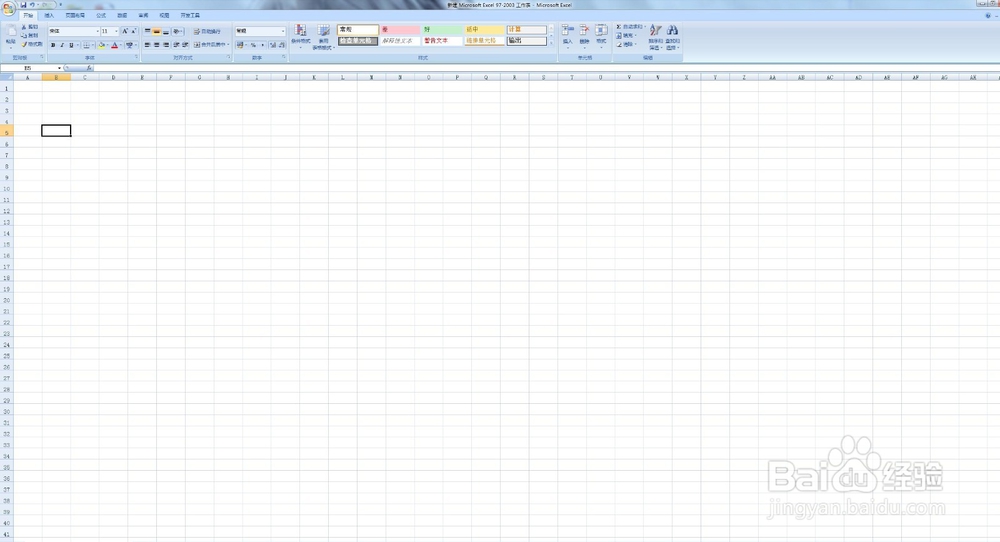Open the font size dropdown
This screenshot has width=1000, height=542.
(116, 31)
